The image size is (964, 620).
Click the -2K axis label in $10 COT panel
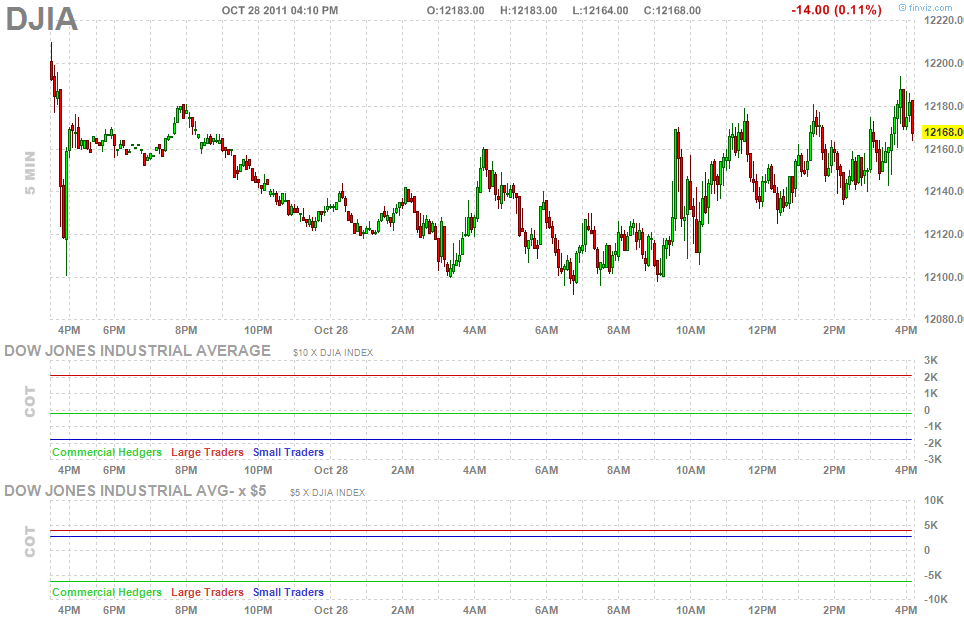pyautogui.click(x=933, y=443)
